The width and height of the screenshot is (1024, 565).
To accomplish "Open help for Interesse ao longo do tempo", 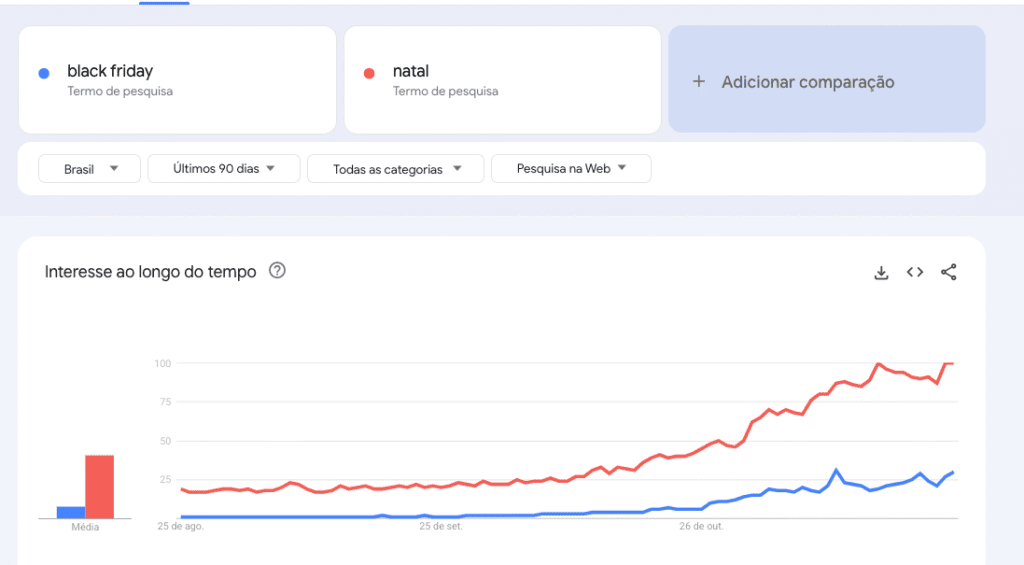I will tap(278, 271).
